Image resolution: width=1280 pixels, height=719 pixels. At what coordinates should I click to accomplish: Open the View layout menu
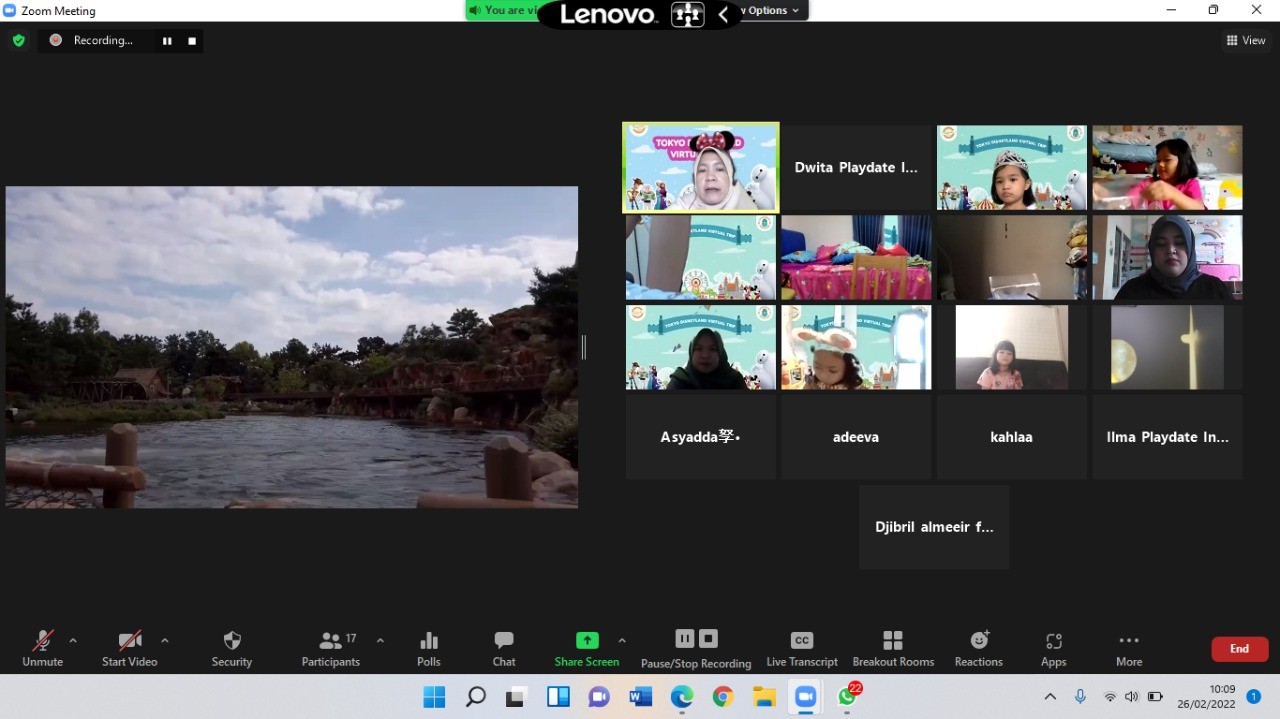click(x=1246, y=40)
